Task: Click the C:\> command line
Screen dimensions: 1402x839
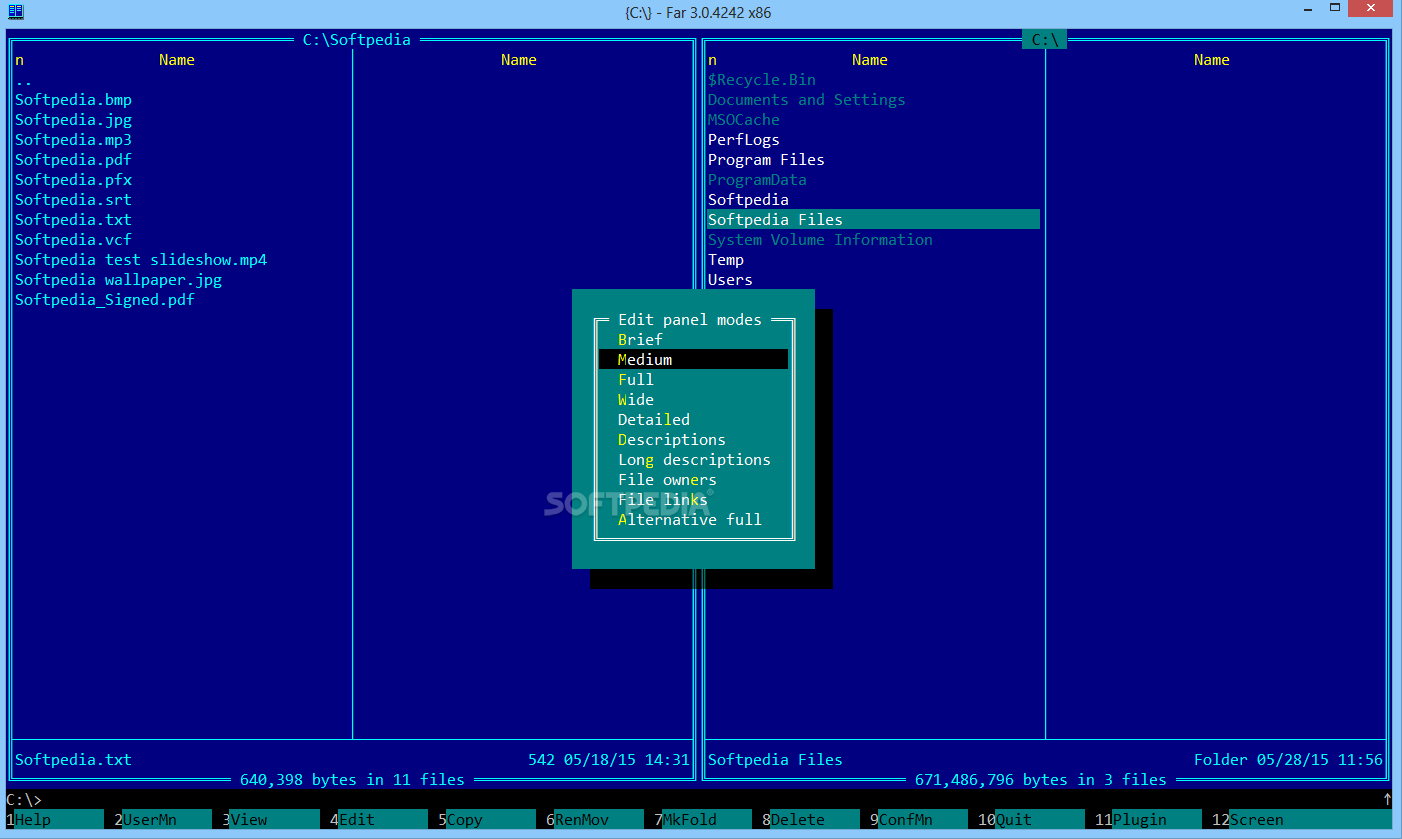Action: coord(700,800)
